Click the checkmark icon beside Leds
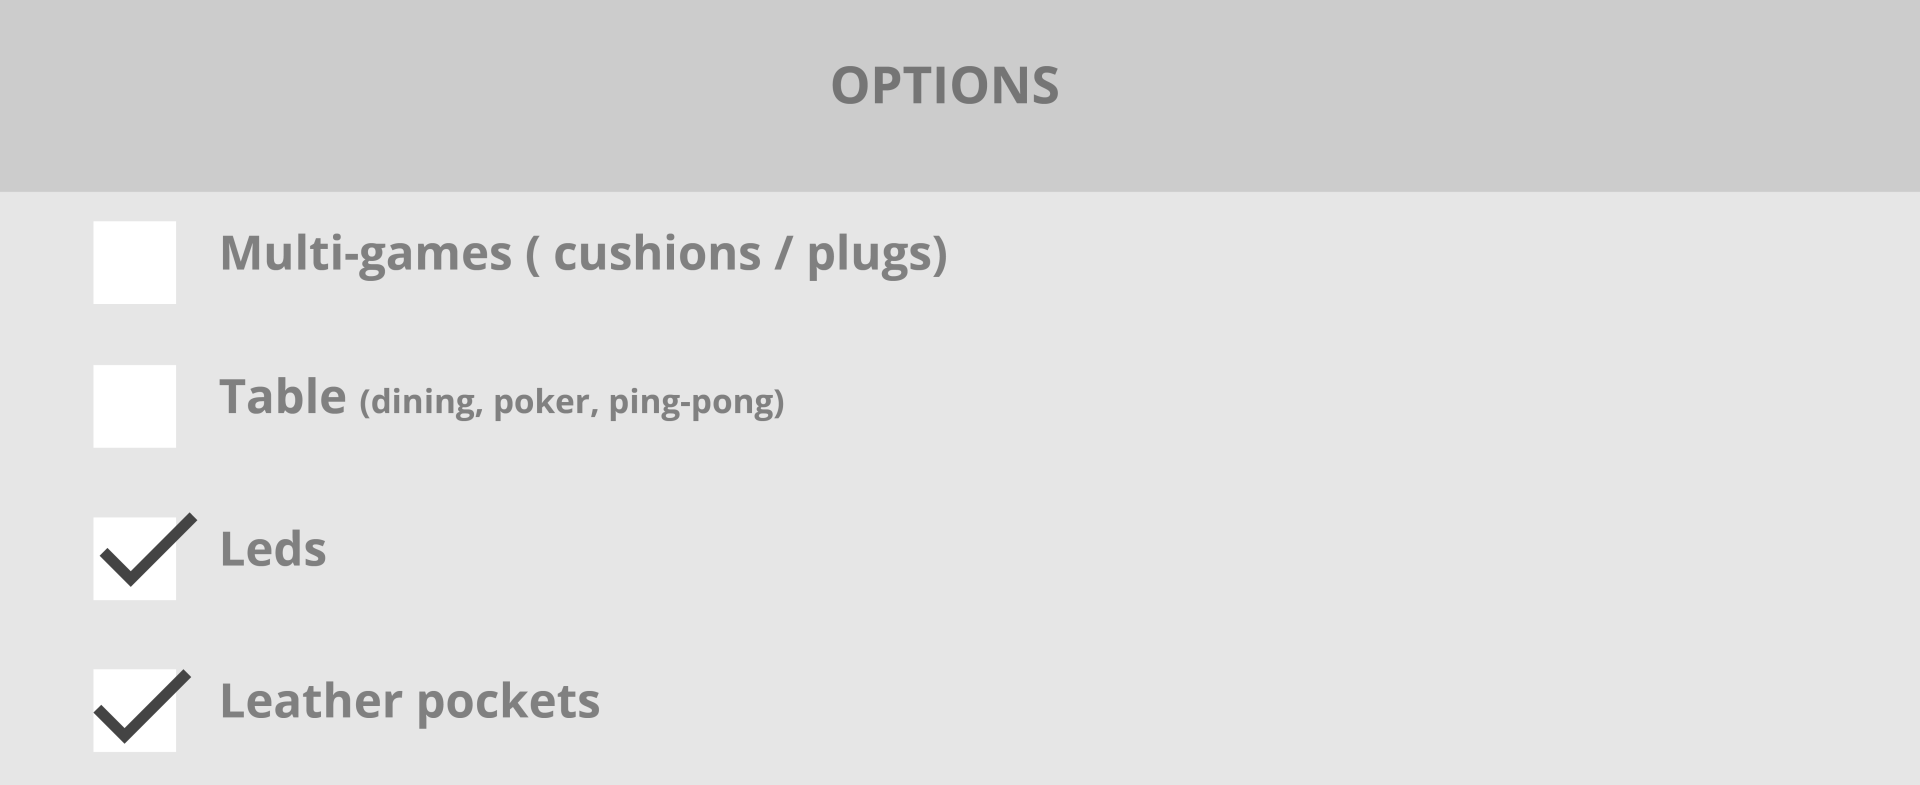The image size is (1920, 785). [148, 550]
